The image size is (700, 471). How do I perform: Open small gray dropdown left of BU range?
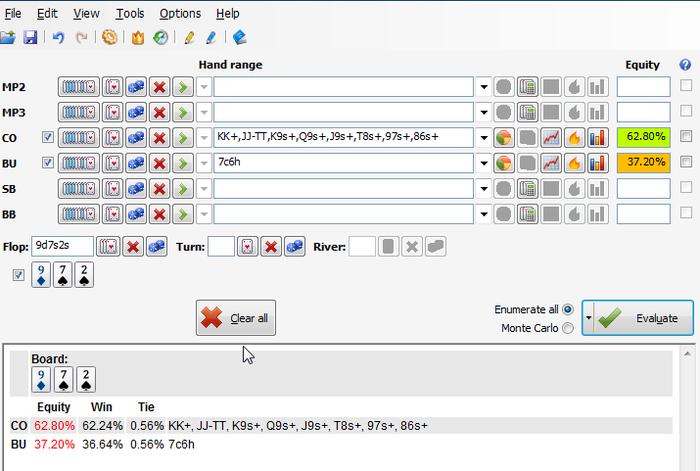point(204,163)
